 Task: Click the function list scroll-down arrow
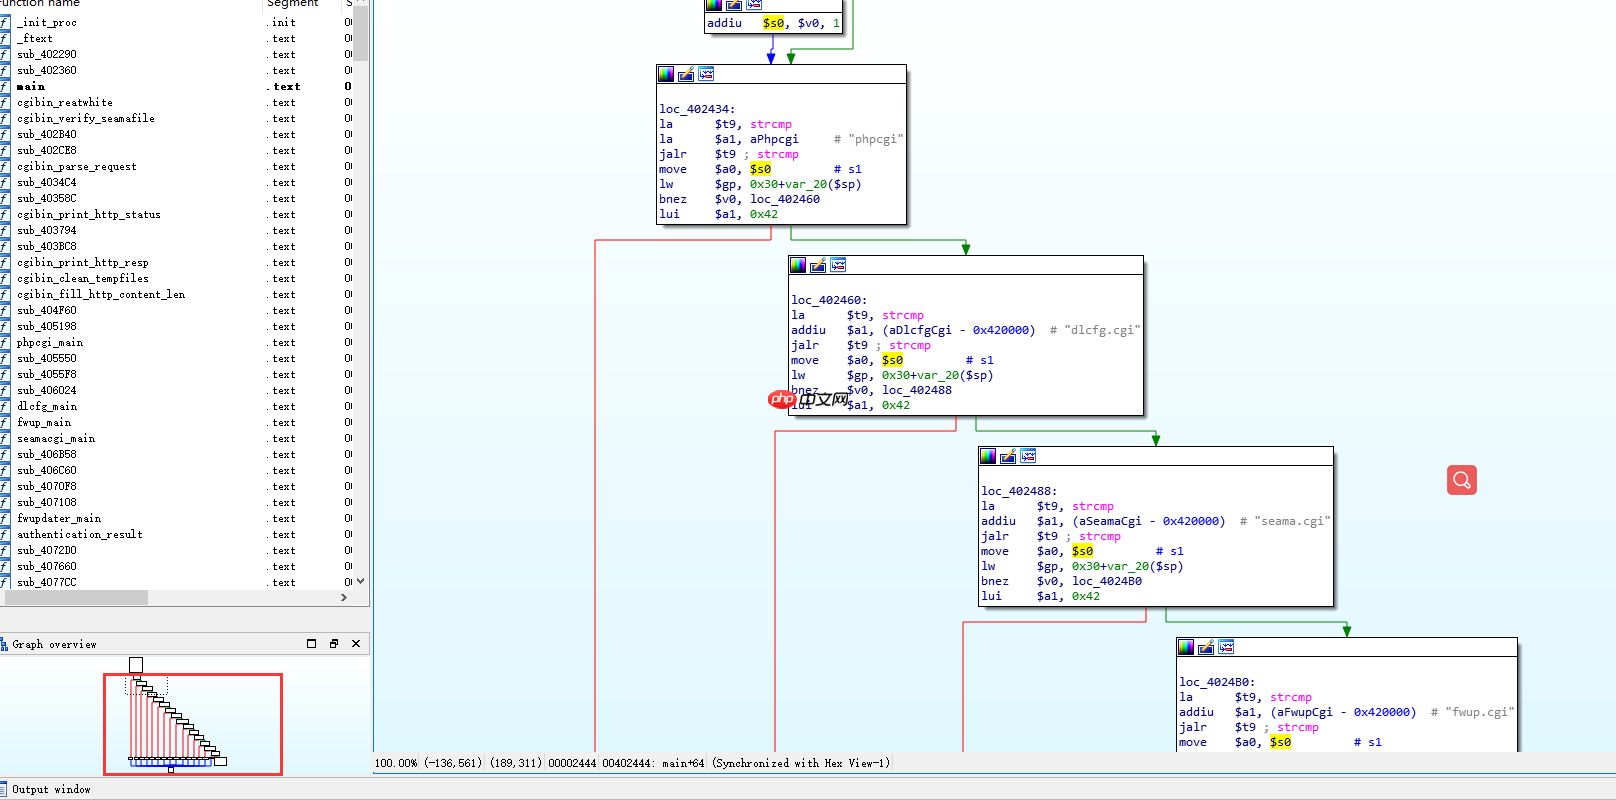point(361,581)
